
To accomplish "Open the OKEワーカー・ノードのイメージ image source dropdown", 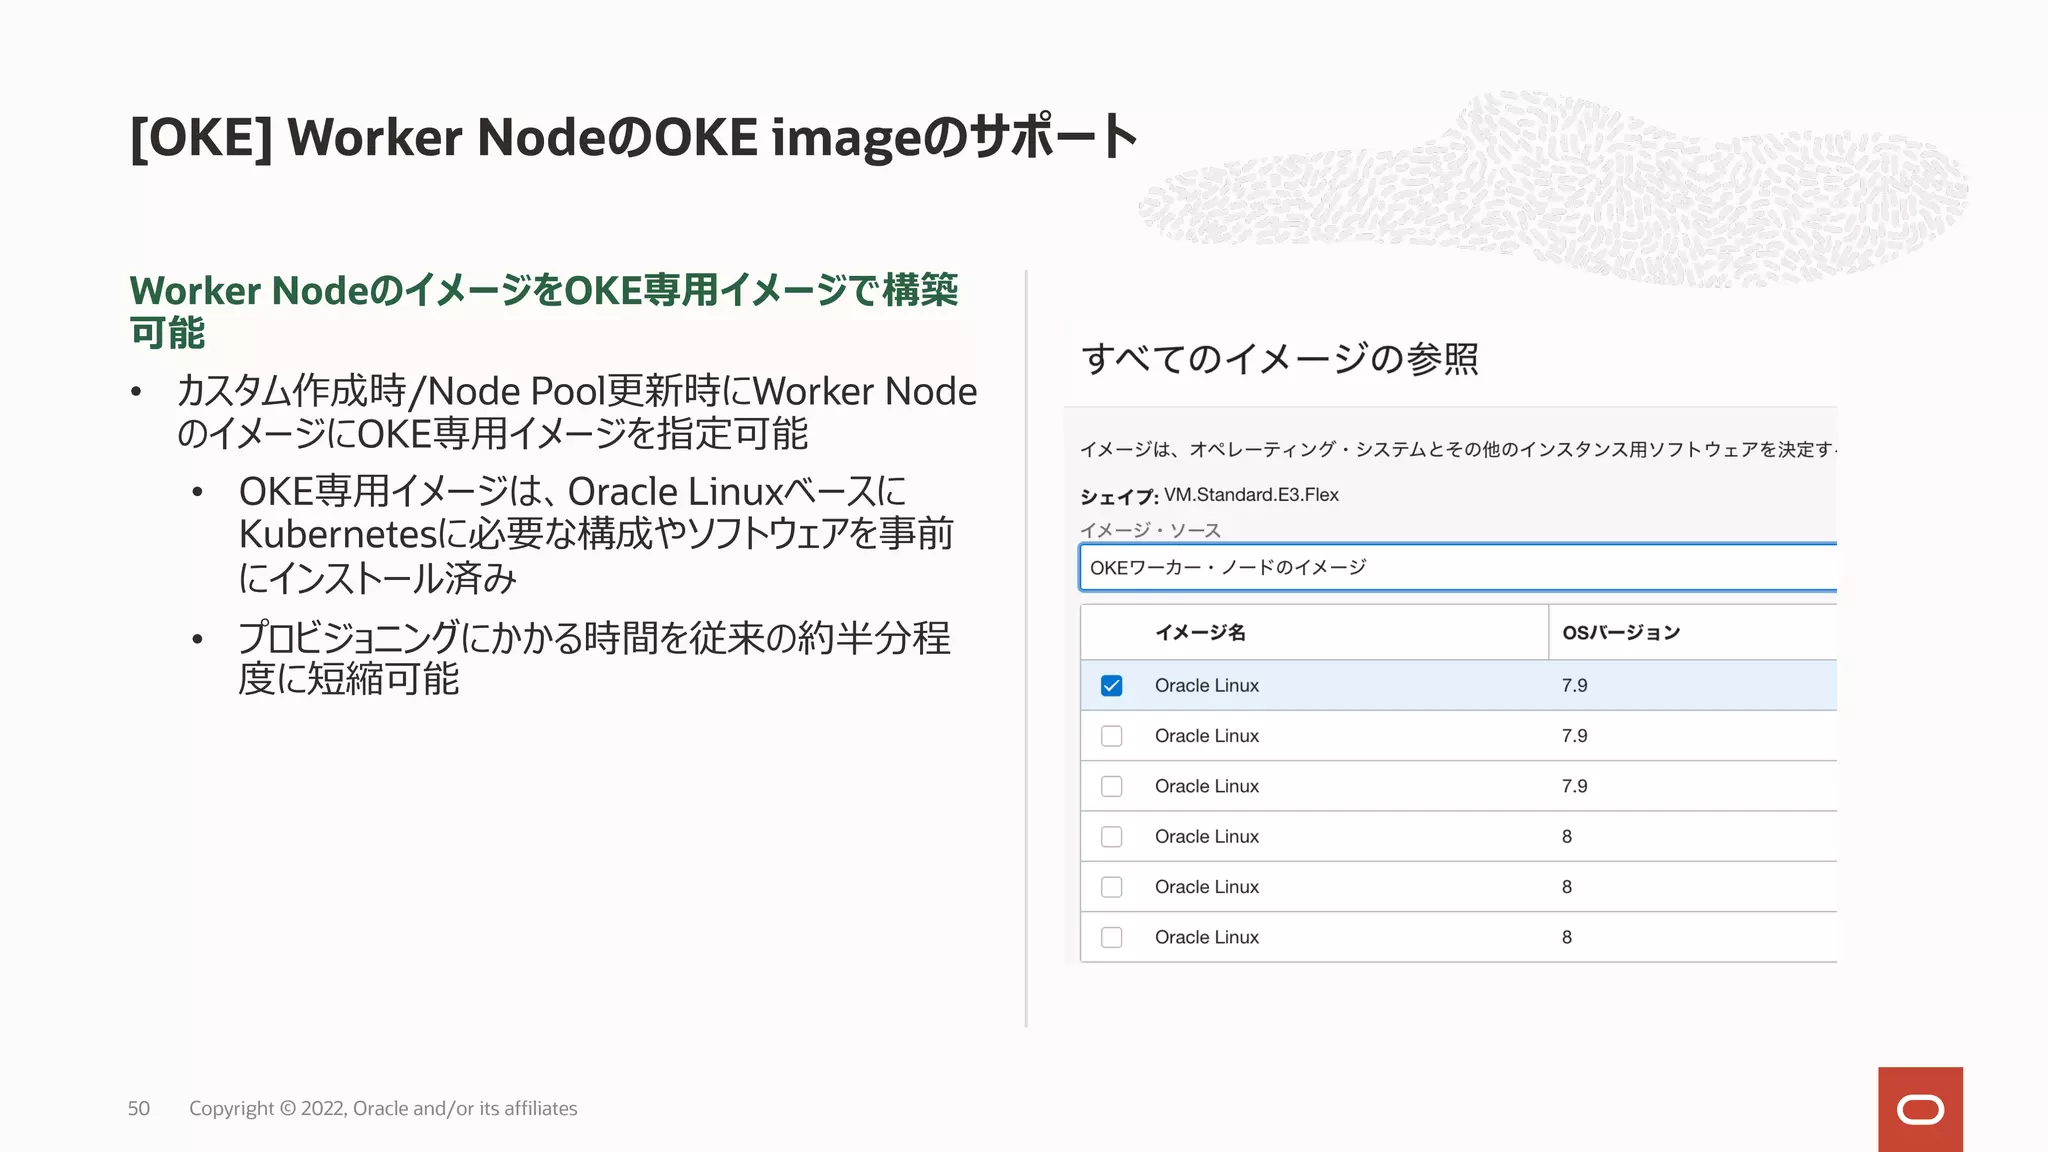I will point(1458,568).
